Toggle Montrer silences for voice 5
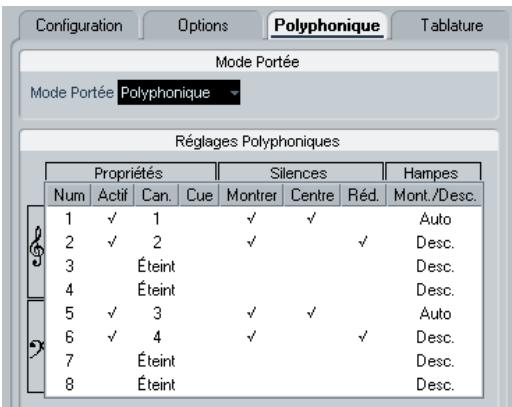Screen dimensions: 512x407 pyautogui.click(x=251, y=313)
